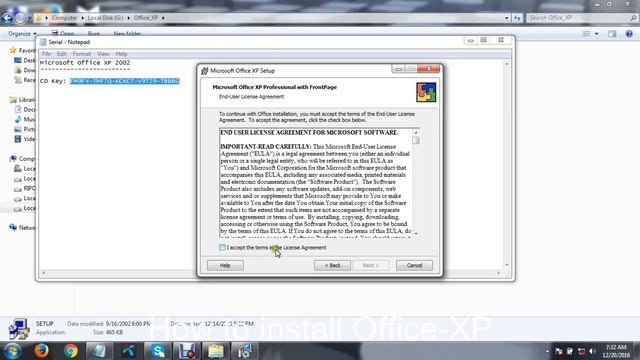Click the EULA scrollbar thumb
The image size is (640, 360).
[x=416, y=140]
